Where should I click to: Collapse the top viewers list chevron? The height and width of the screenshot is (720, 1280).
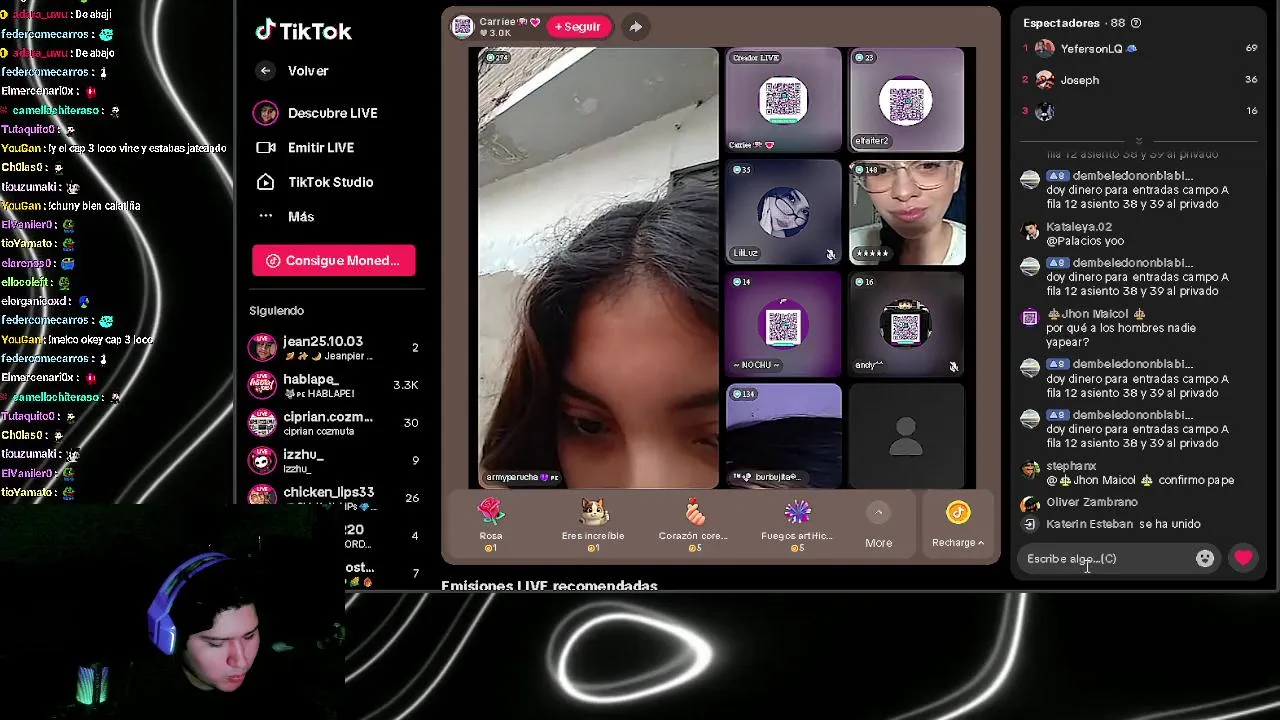(1139, 141)
